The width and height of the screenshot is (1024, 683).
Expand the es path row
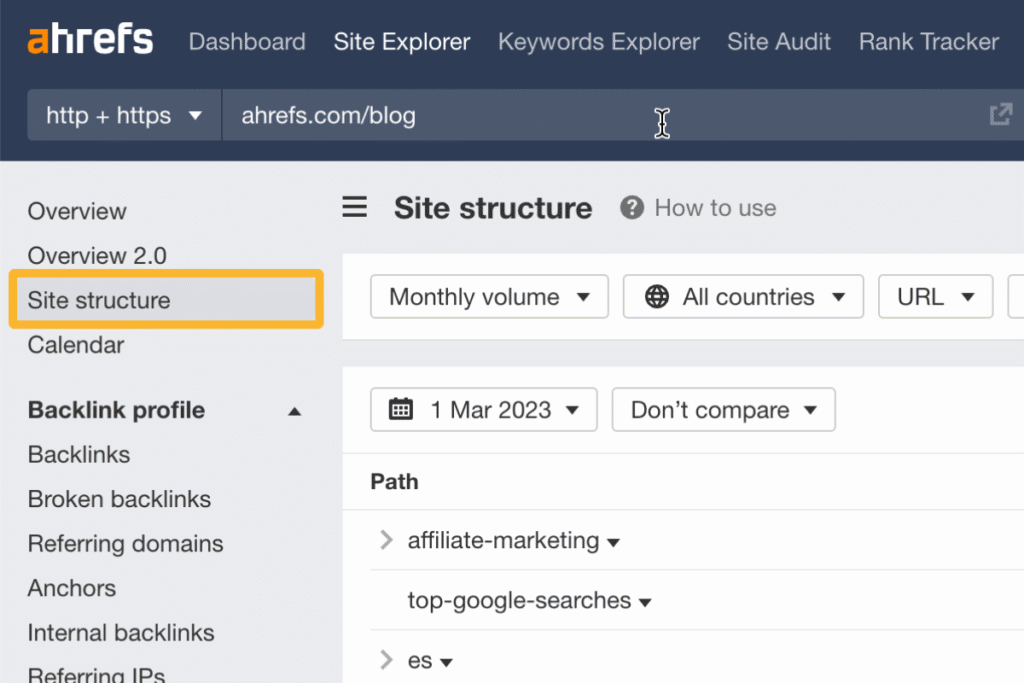pyautogui.click(x=386, y=659)
